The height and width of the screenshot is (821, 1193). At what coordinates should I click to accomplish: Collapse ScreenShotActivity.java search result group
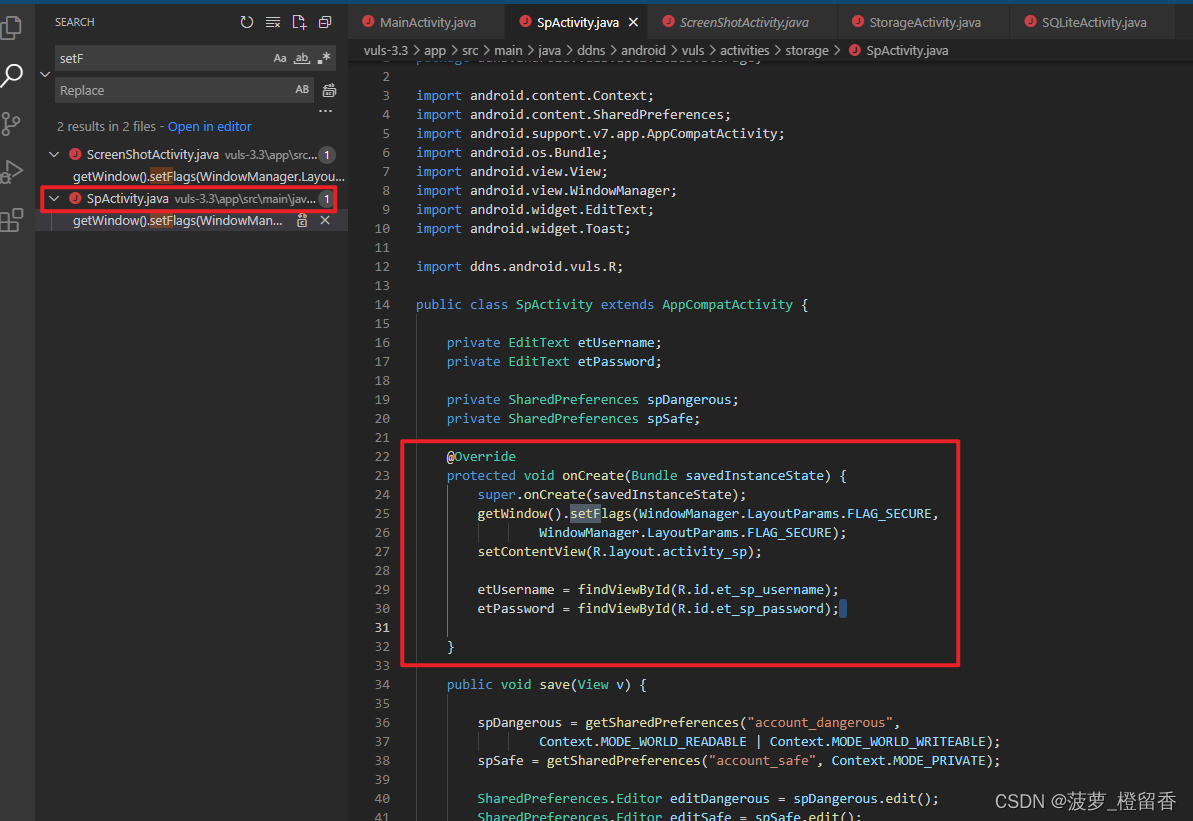(54, 154)
